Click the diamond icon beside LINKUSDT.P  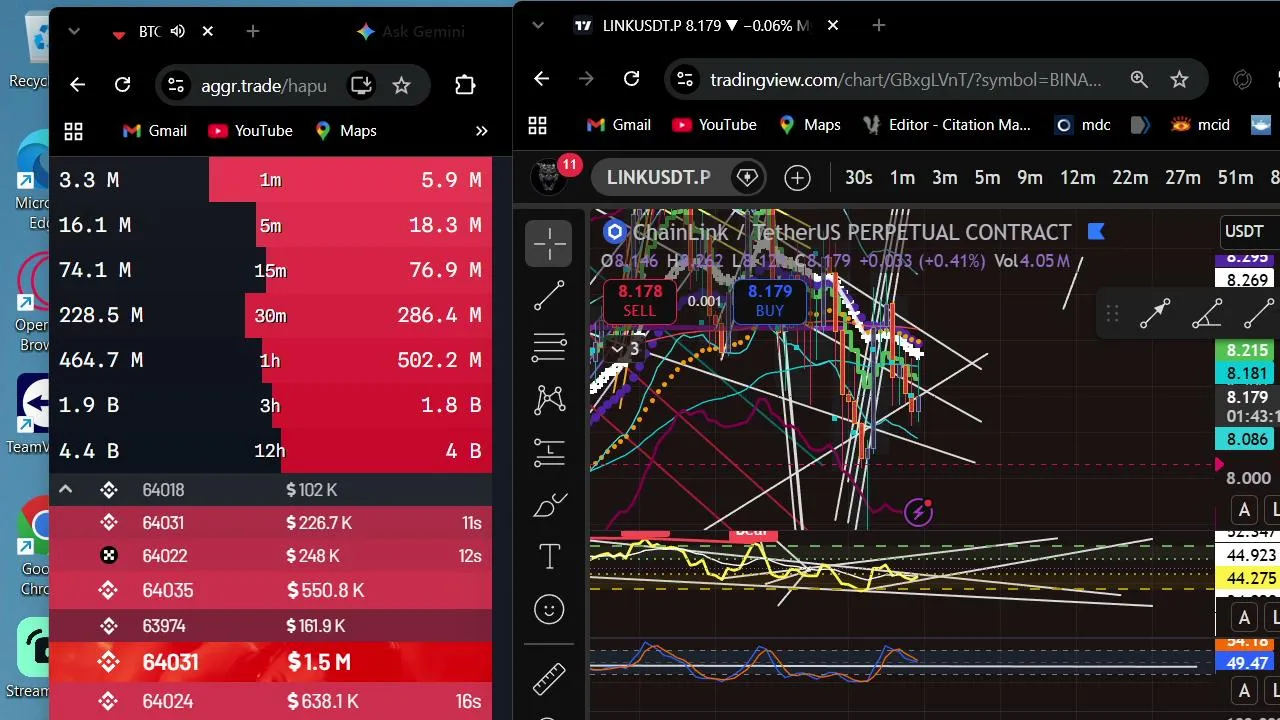pyautogui.click(x=747, y=178)
